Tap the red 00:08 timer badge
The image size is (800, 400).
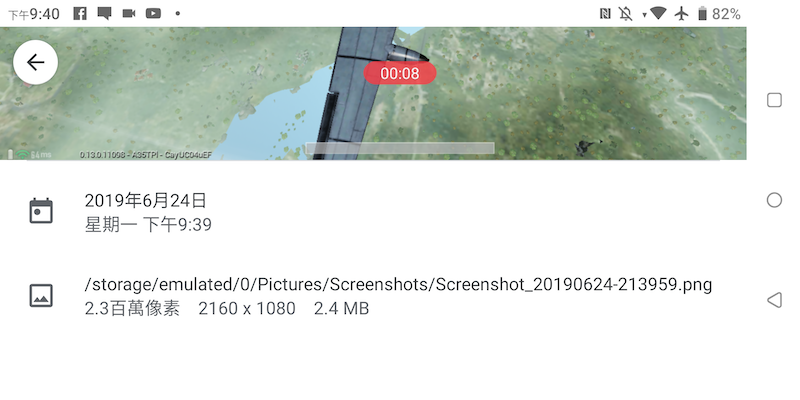pos(400,73)
